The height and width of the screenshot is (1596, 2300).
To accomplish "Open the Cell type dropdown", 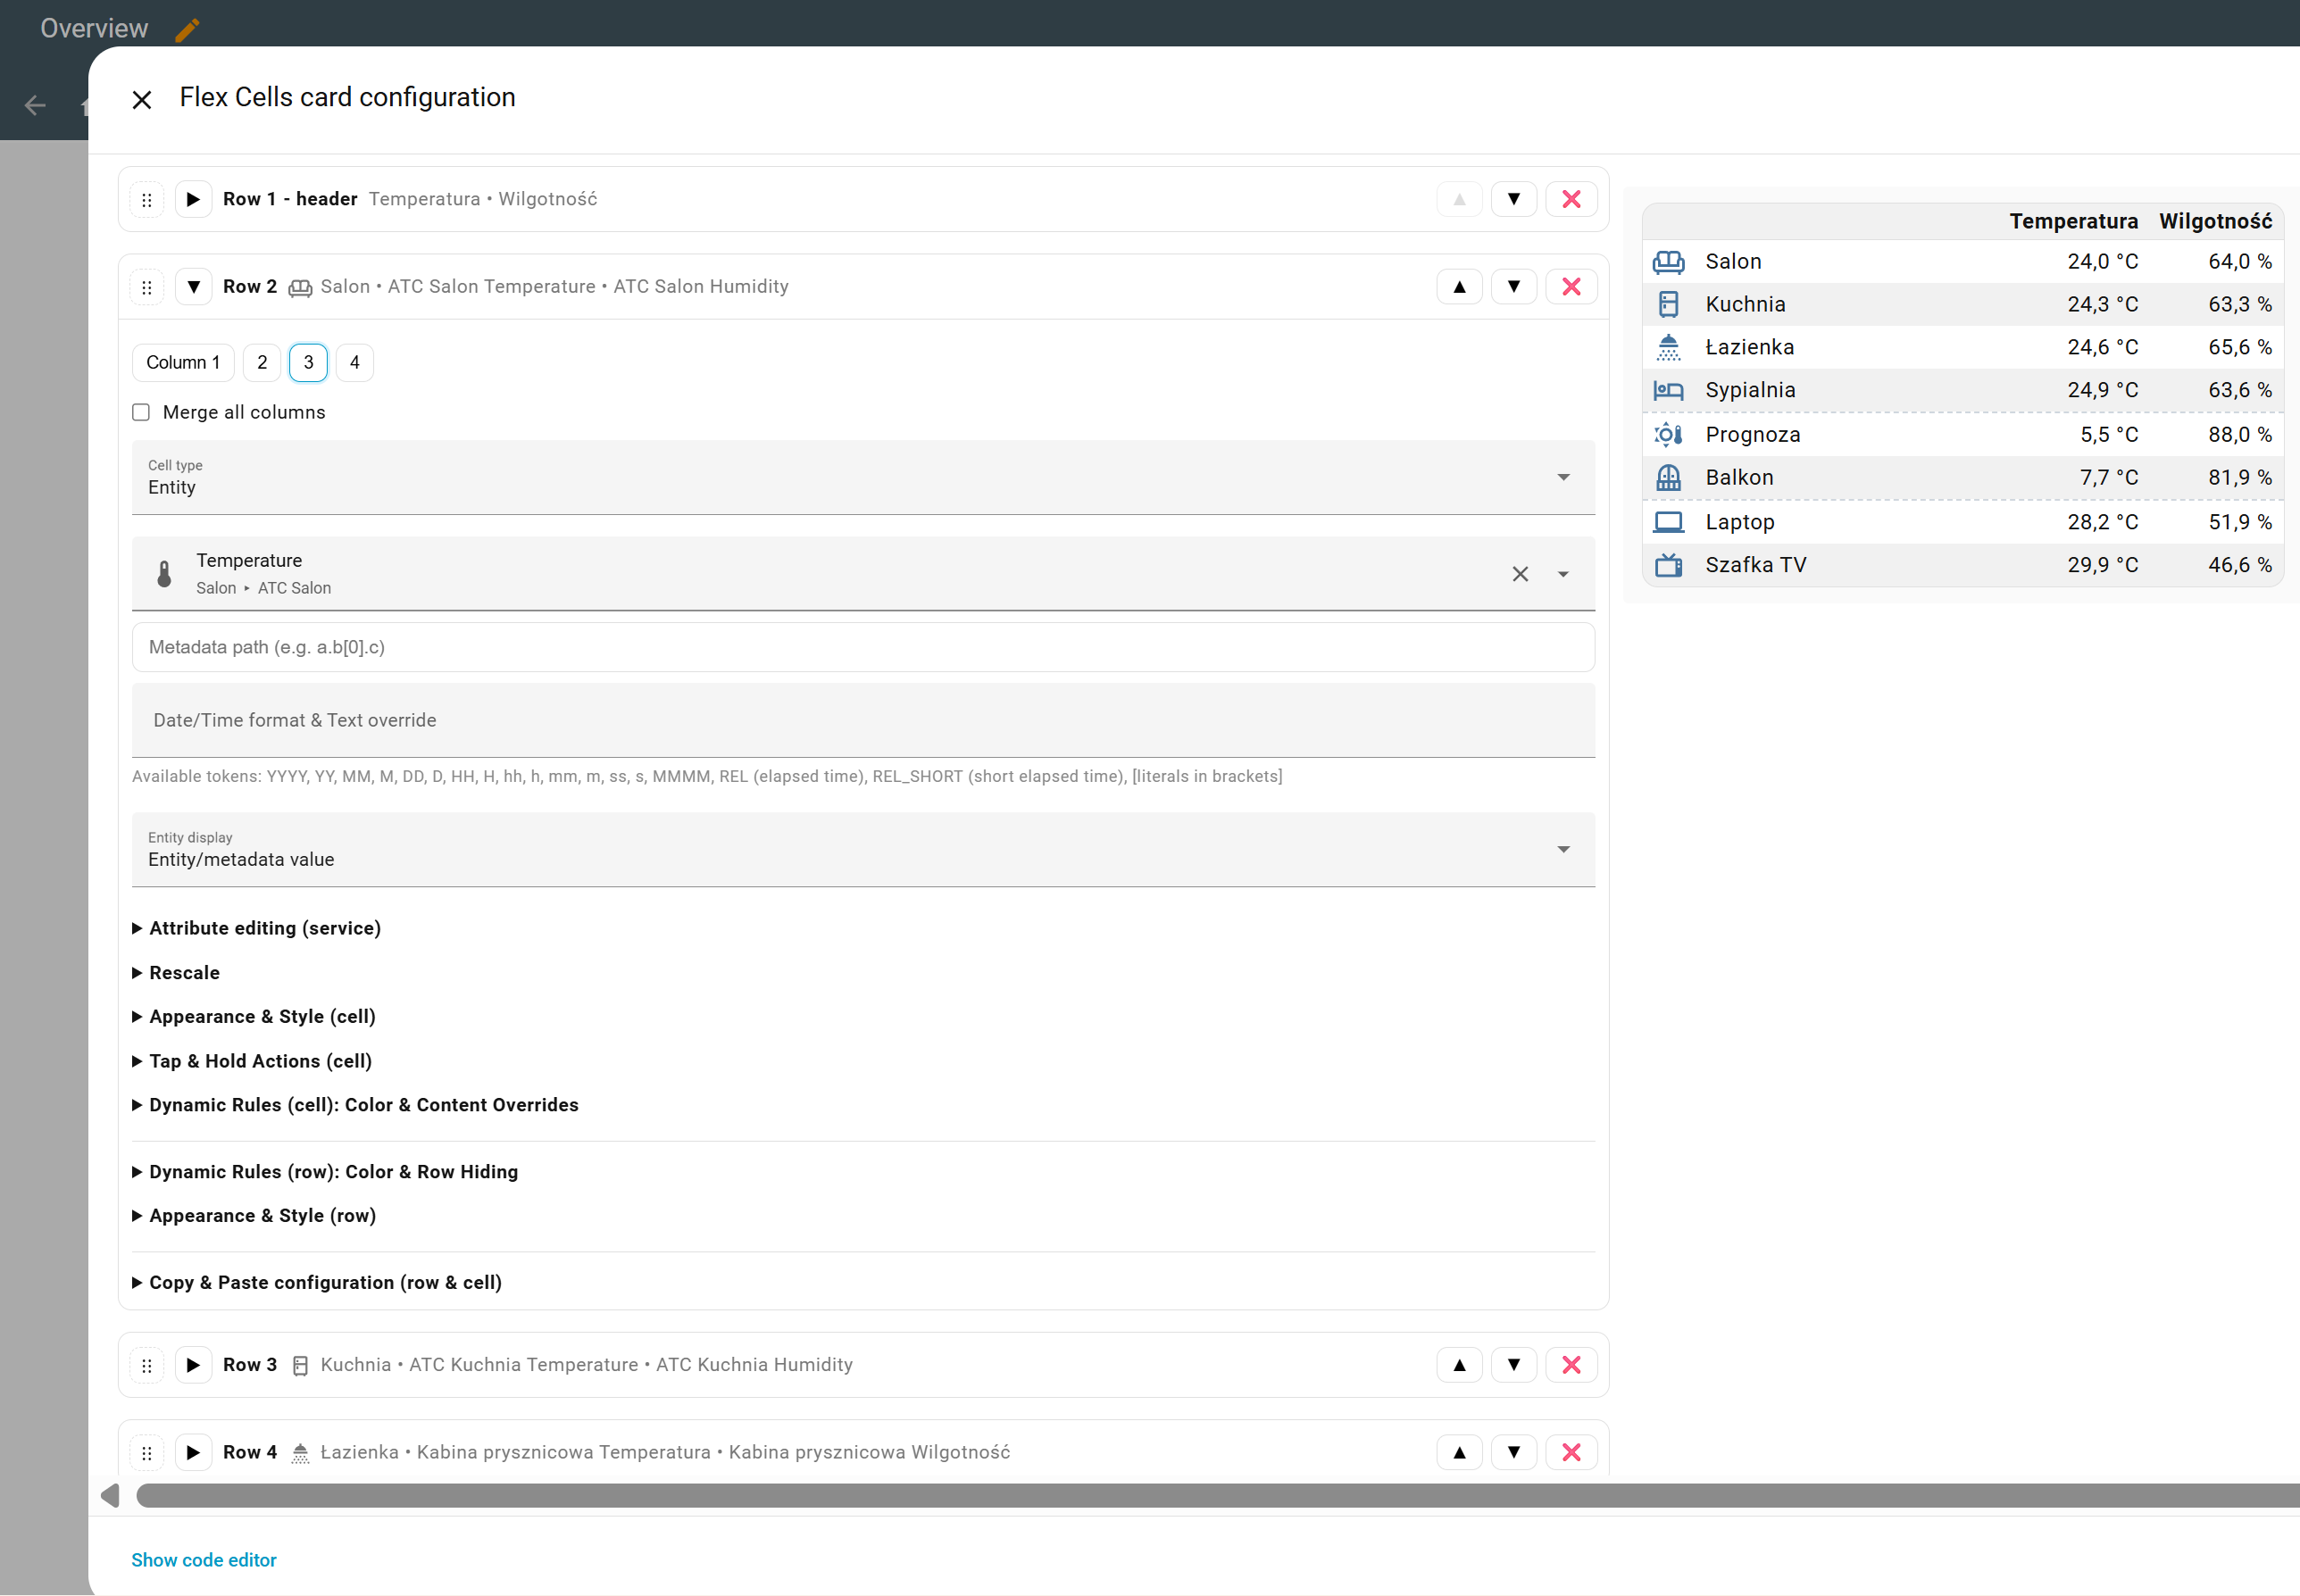I will coord(862,478).
